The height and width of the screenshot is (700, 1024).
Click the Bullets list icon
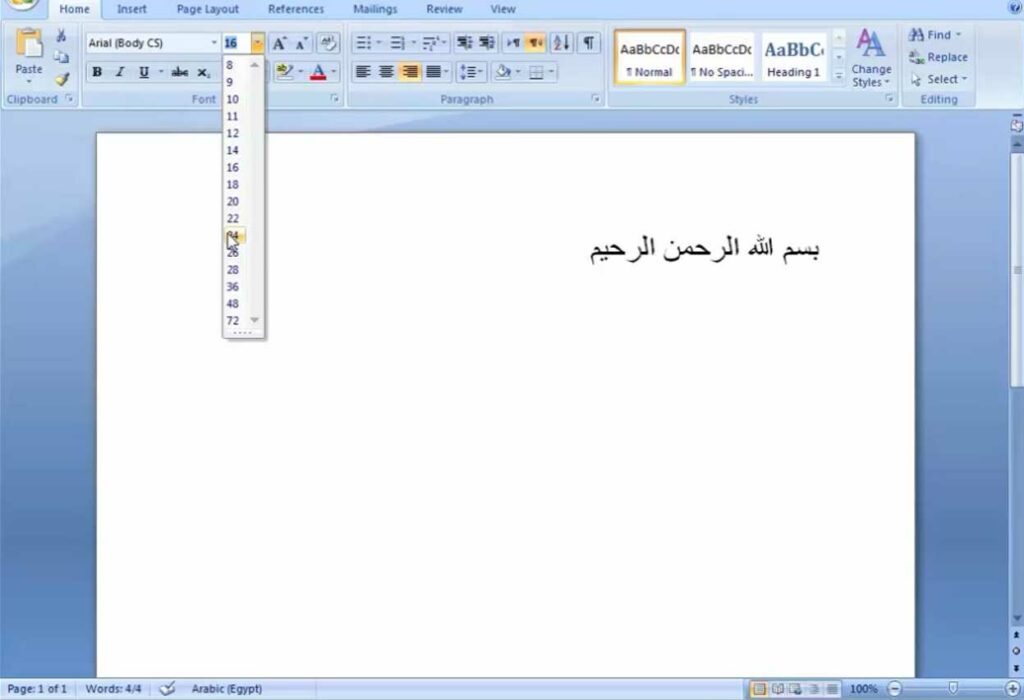(364, 43)
